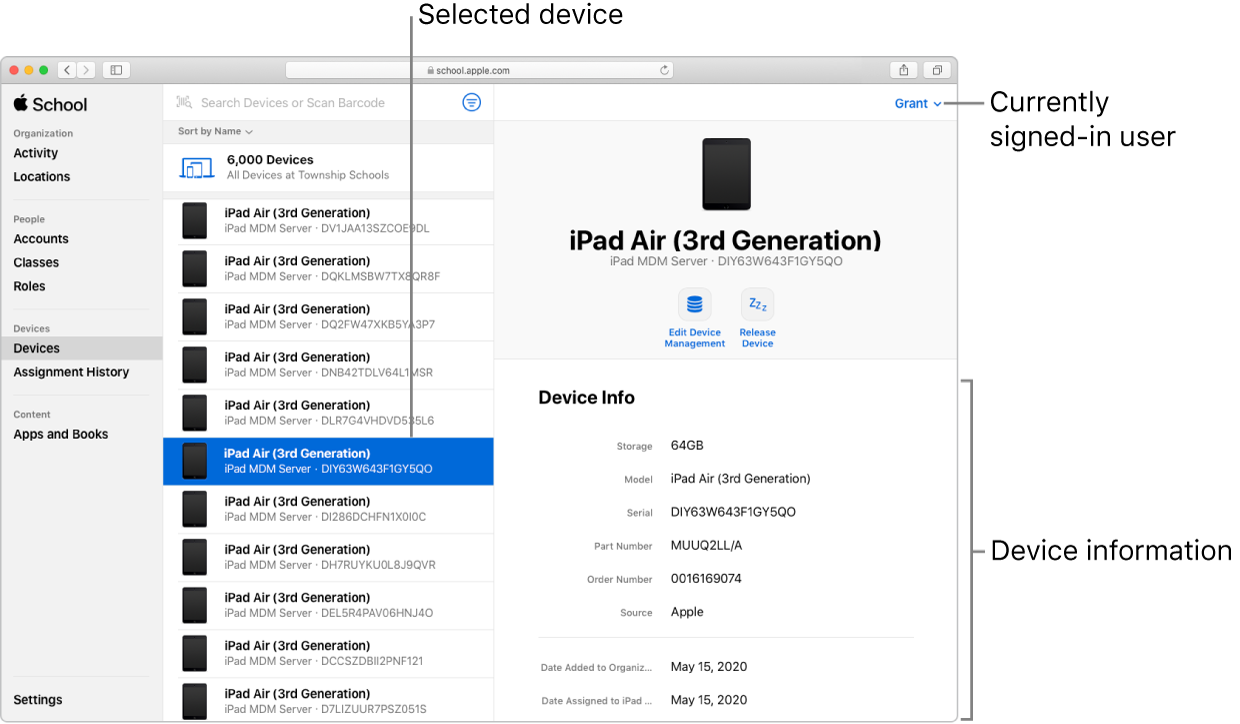
Task: Show all tabs overview in Safari
Action: tap(937, 70)
